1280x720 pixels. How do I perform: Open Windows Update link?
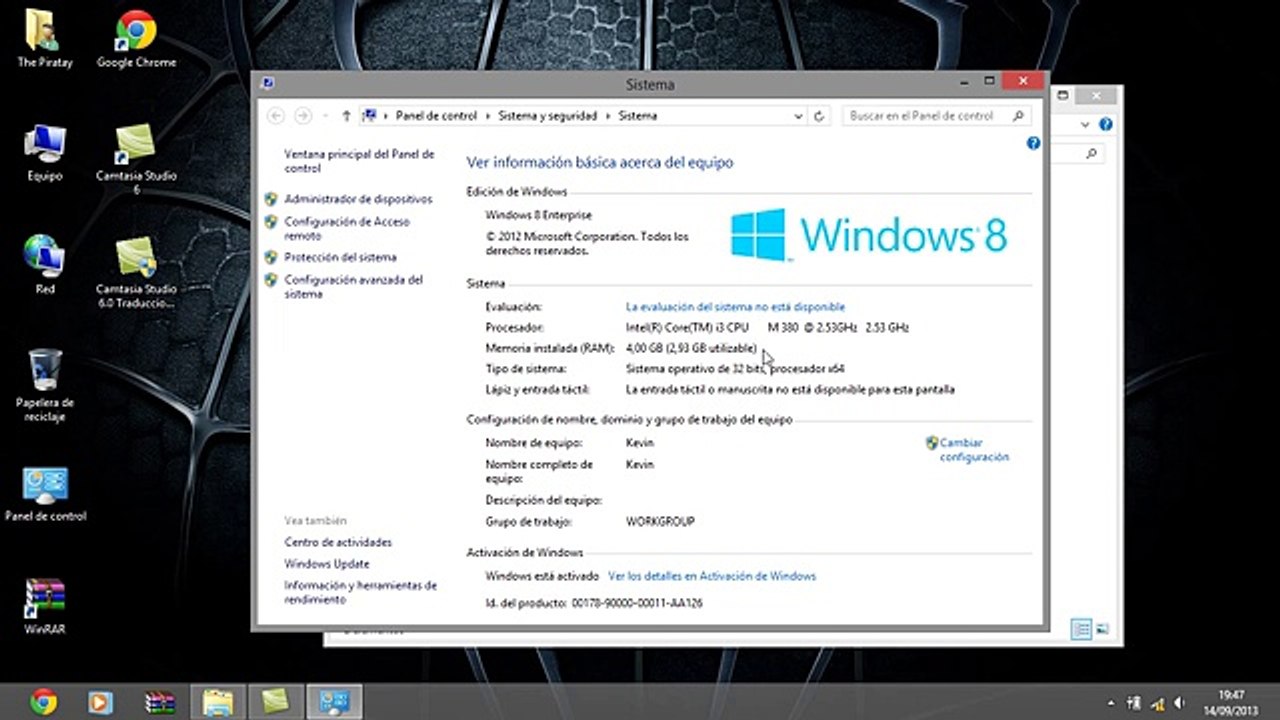[x=326, y=564]
